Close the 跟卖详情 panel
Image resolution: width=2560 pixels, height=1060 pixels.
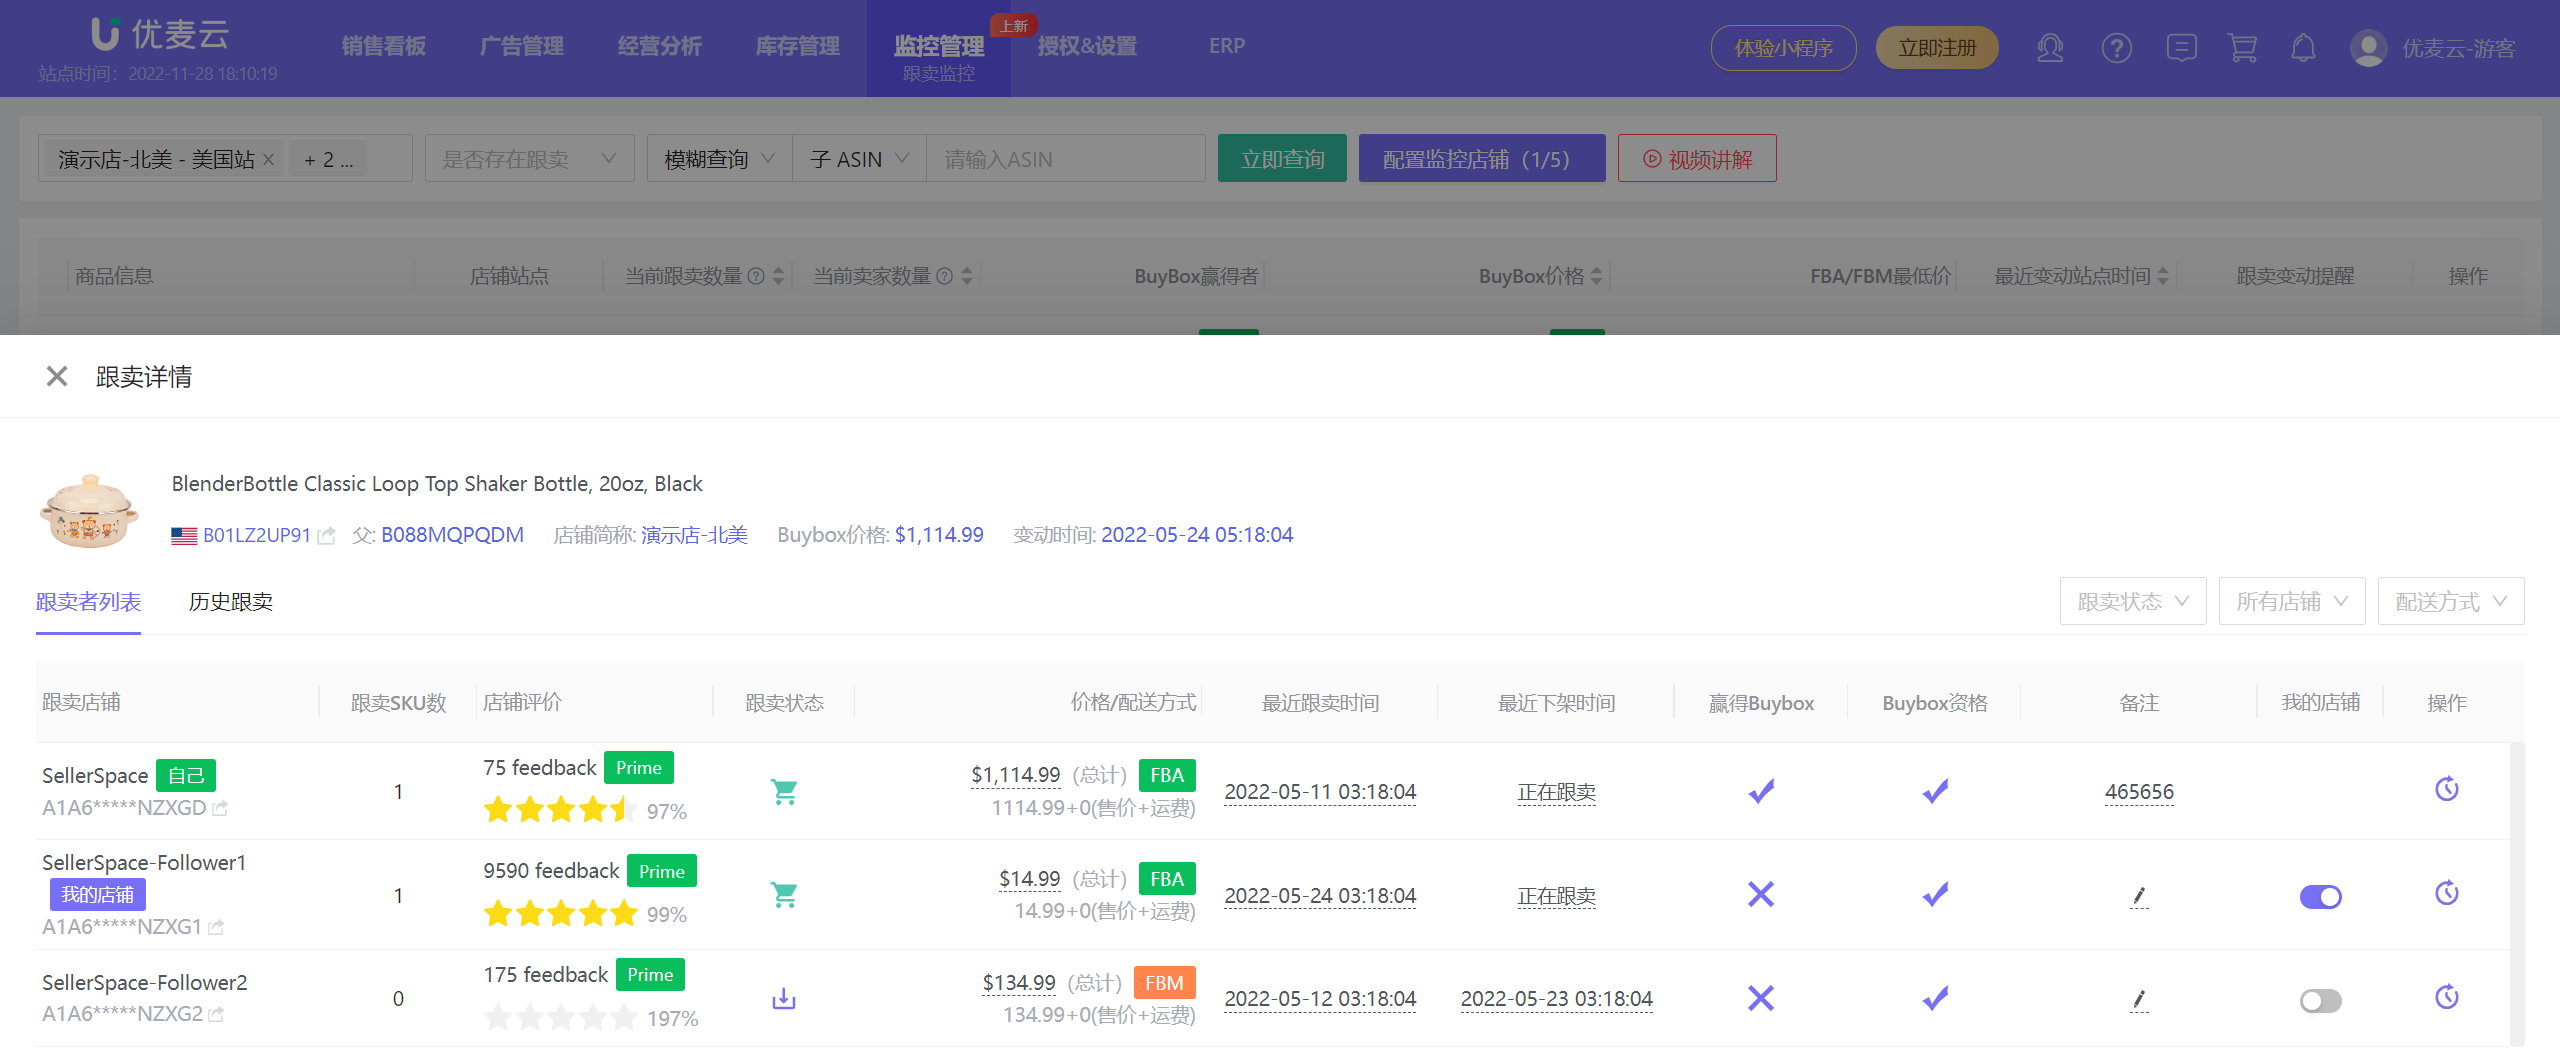point(56,376)
